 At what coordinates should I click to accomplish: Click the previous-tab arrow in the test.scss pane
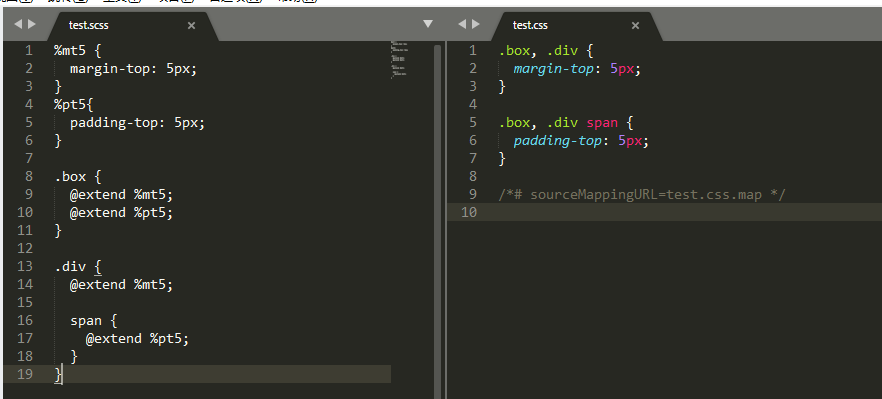tap(17, 24)
